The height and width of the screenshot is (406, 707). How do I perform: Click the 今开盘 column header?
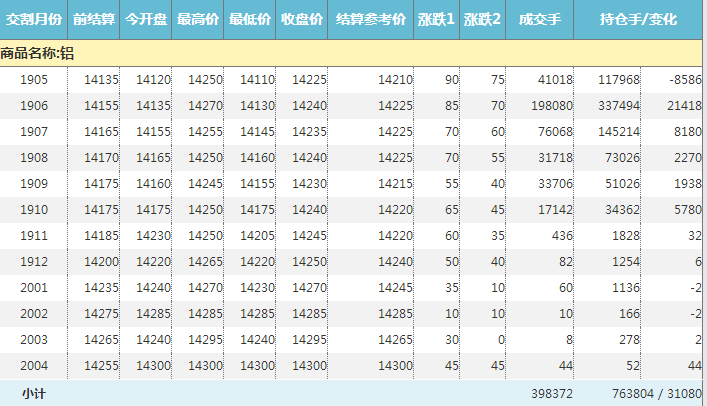click(146, 19)
